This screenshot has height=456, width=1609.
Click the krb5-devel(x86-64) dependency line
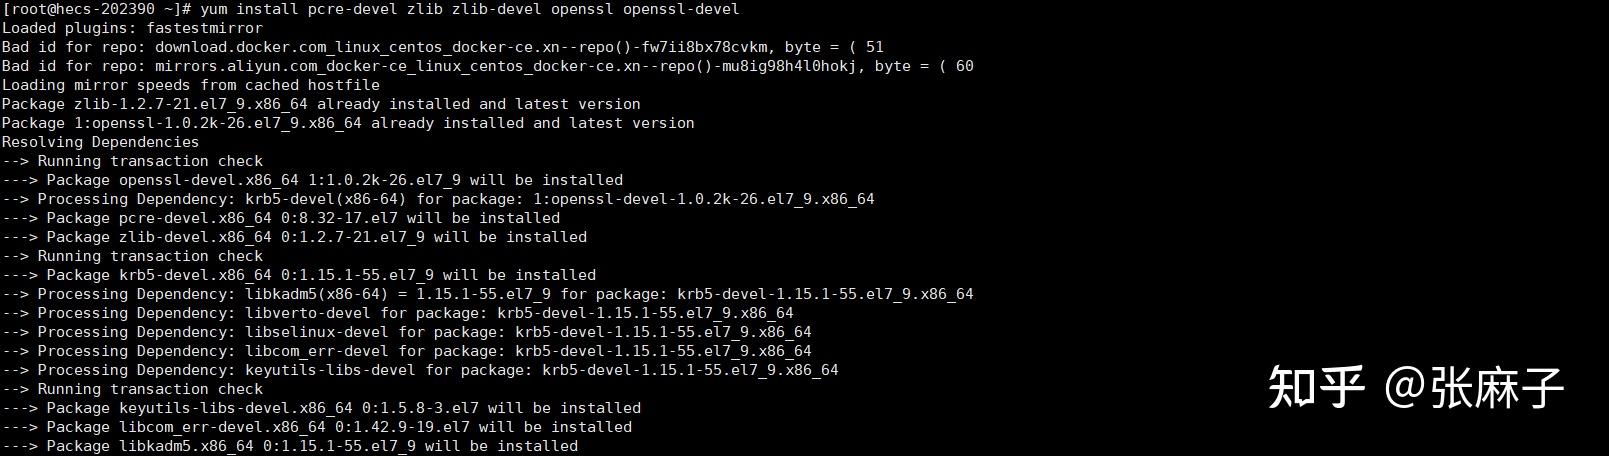point(438,199)
